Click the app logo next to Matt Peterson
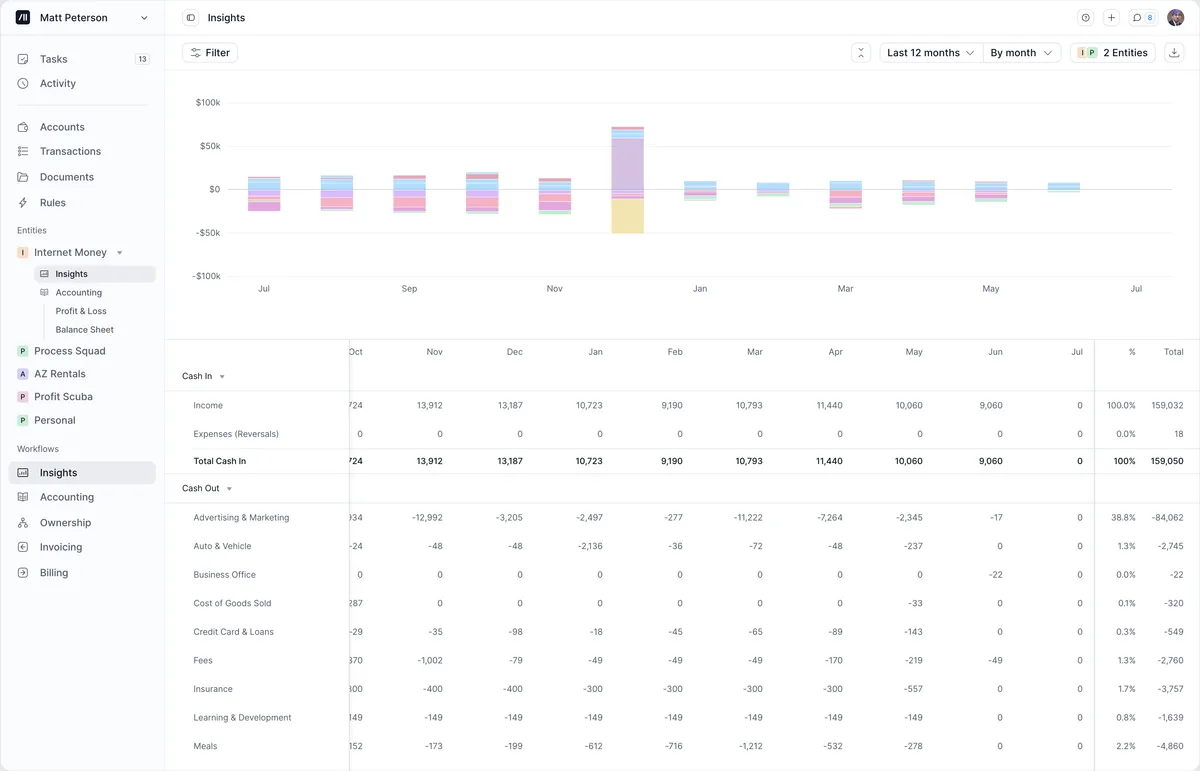The height and width of the screenshot is (771, 1200). click(23, 18)
